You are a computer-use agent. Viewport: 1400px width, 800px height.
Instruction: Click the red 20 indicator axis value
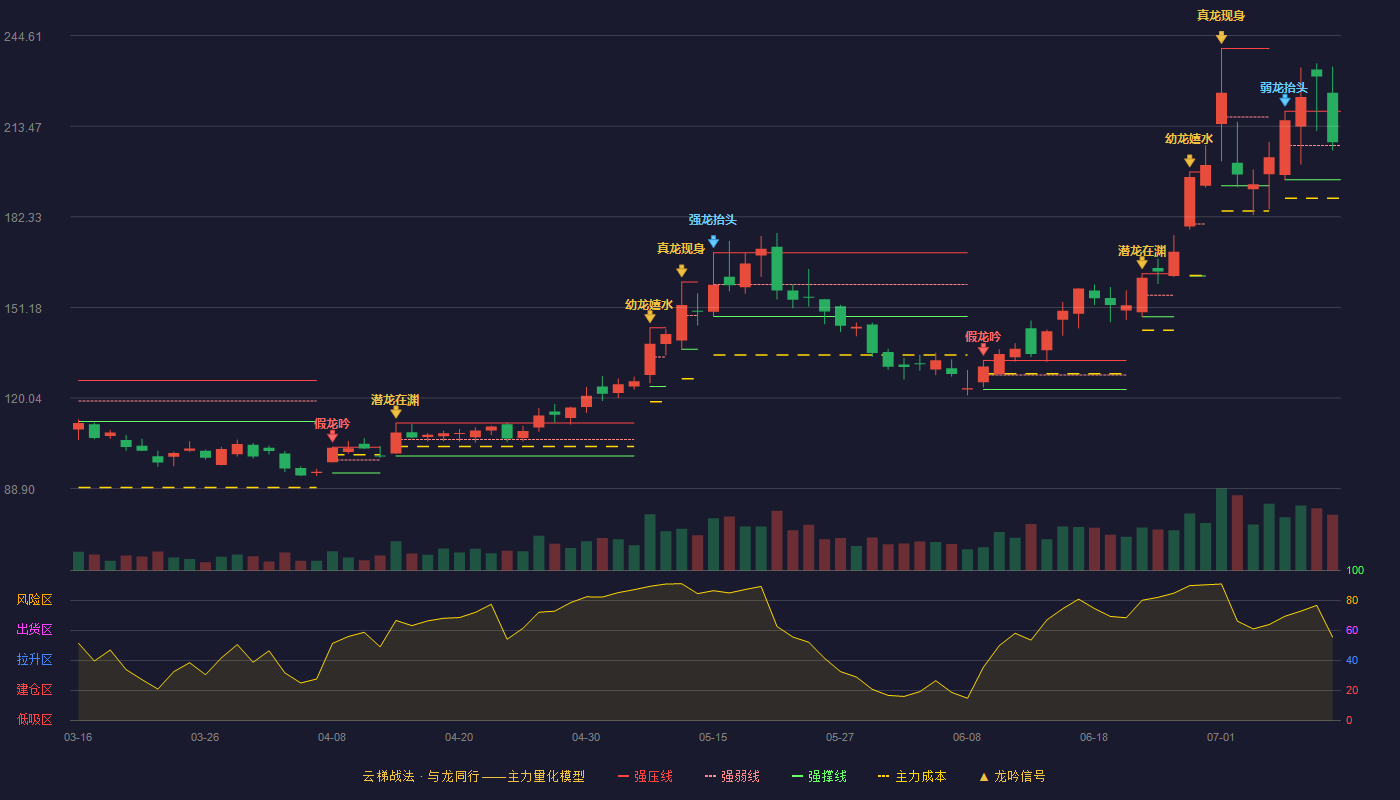[1351, 690]
